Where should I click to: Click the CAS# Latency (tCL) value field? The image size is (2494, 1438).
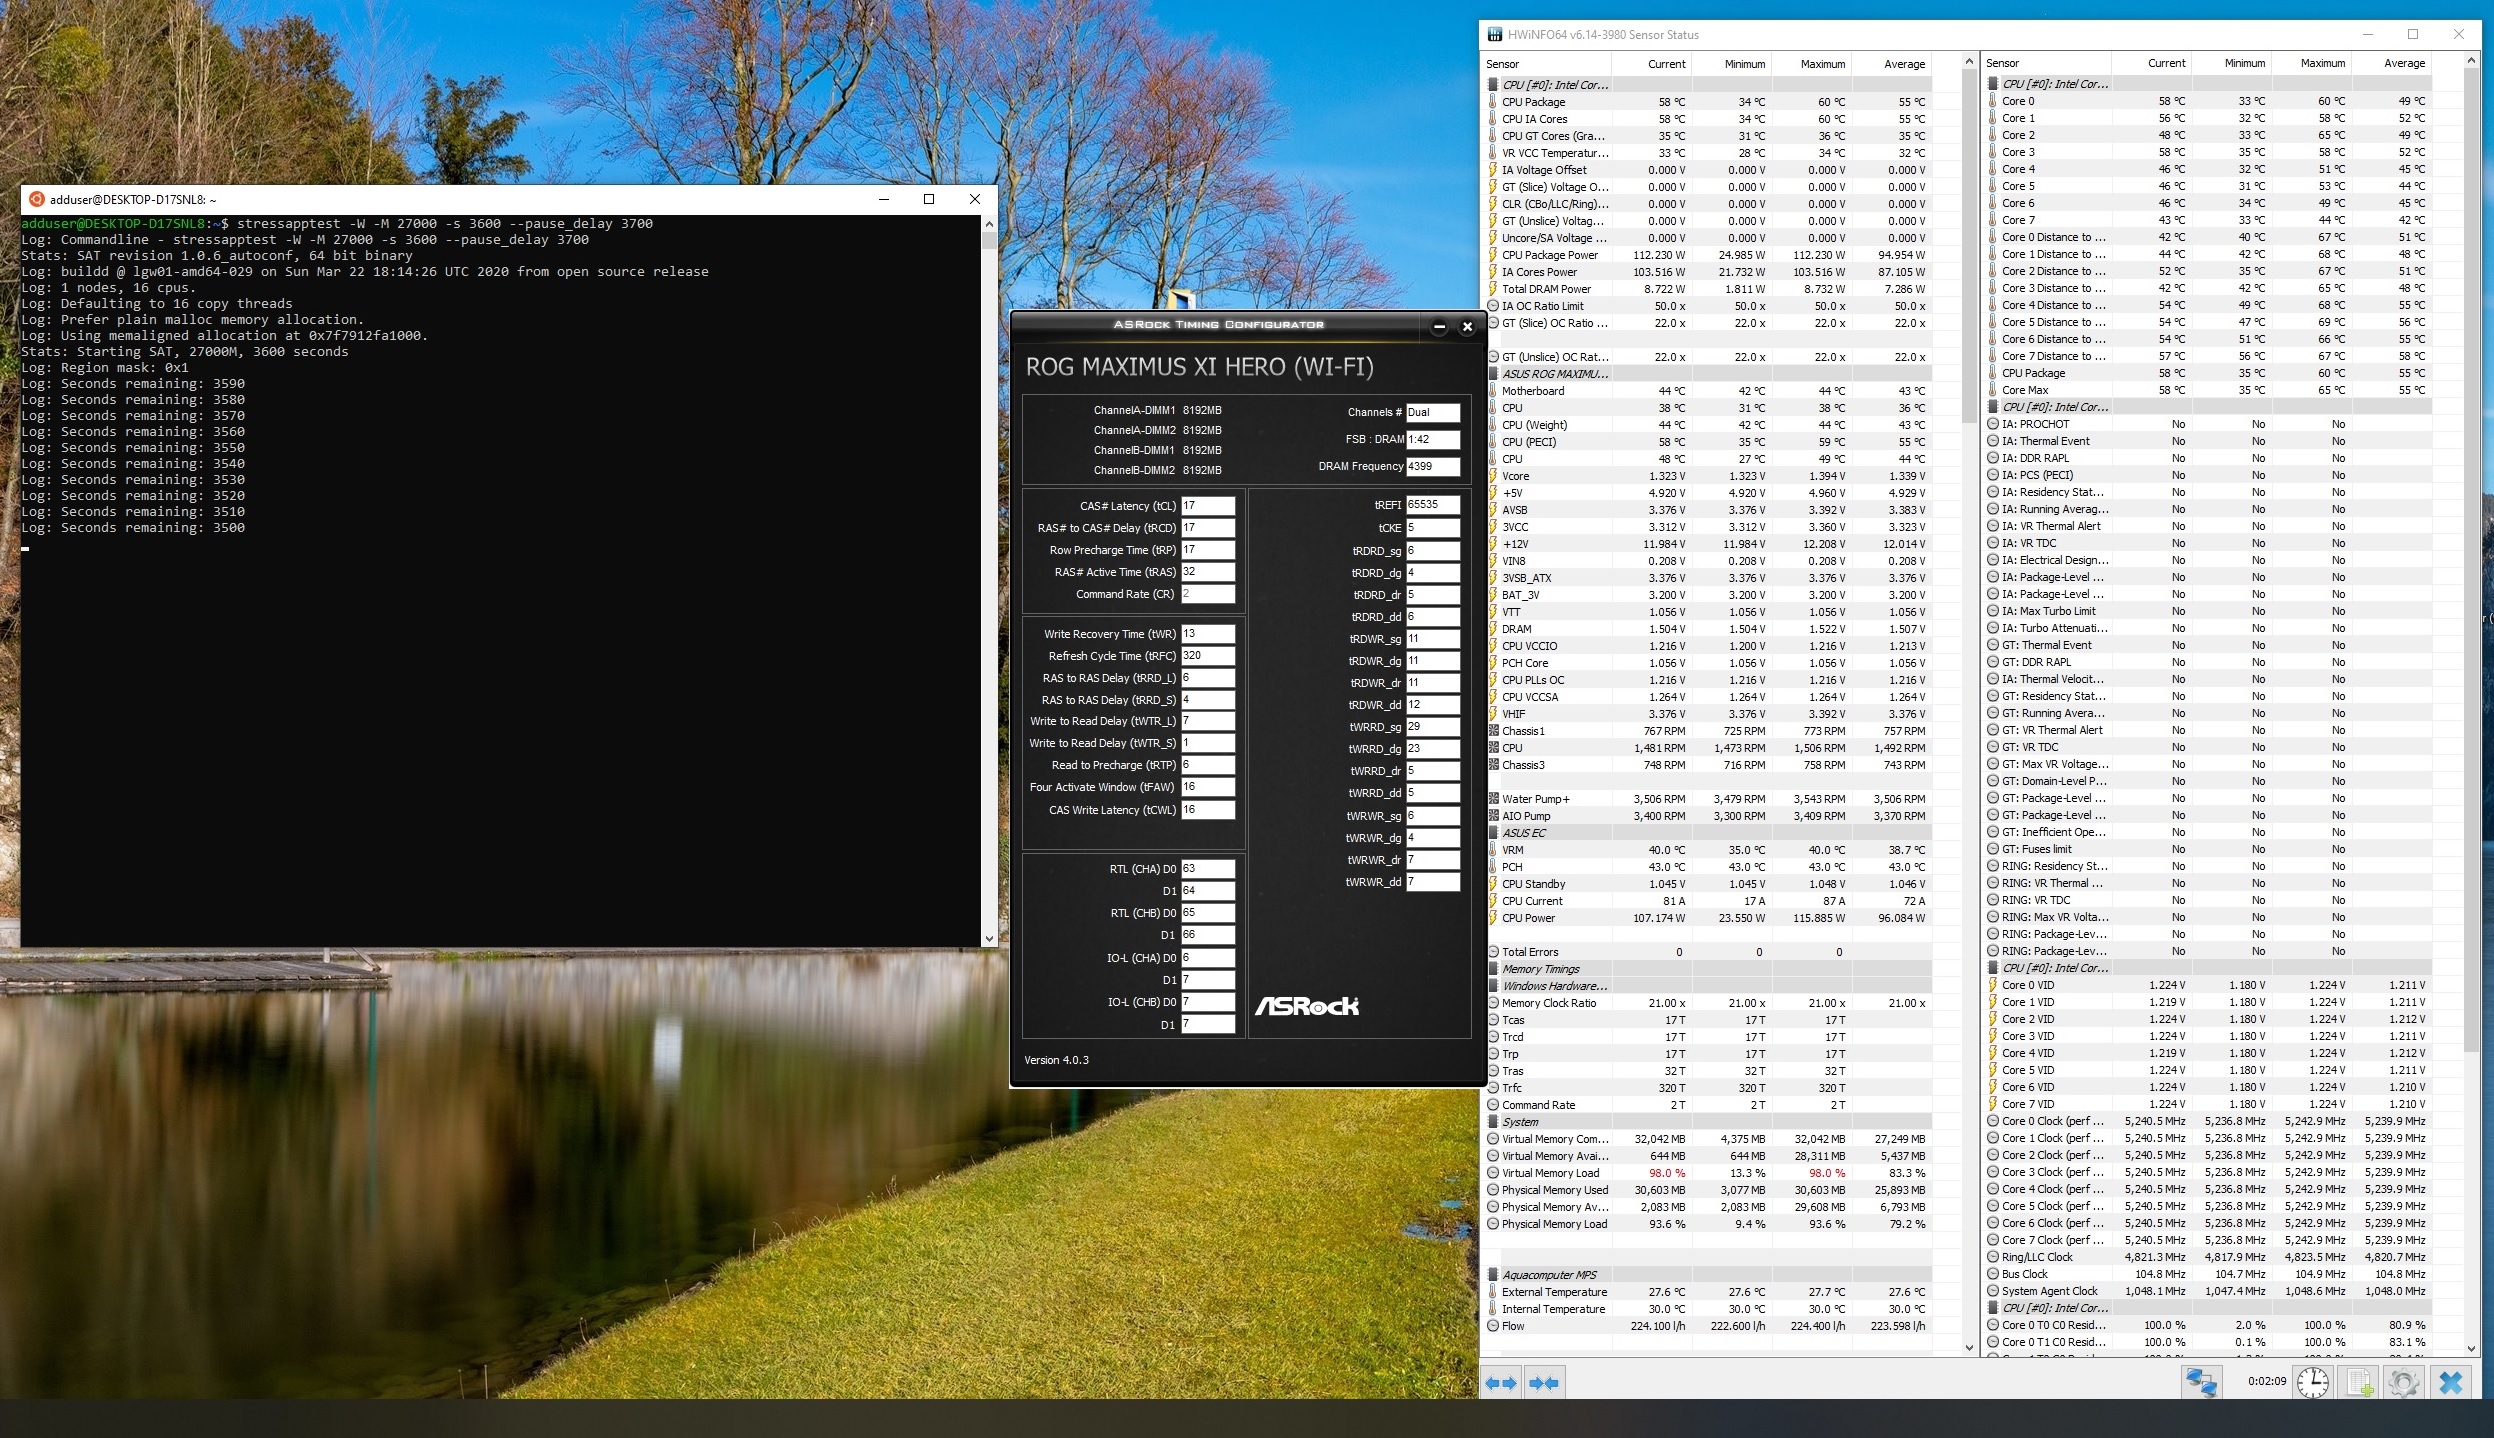click(1207, 506)
